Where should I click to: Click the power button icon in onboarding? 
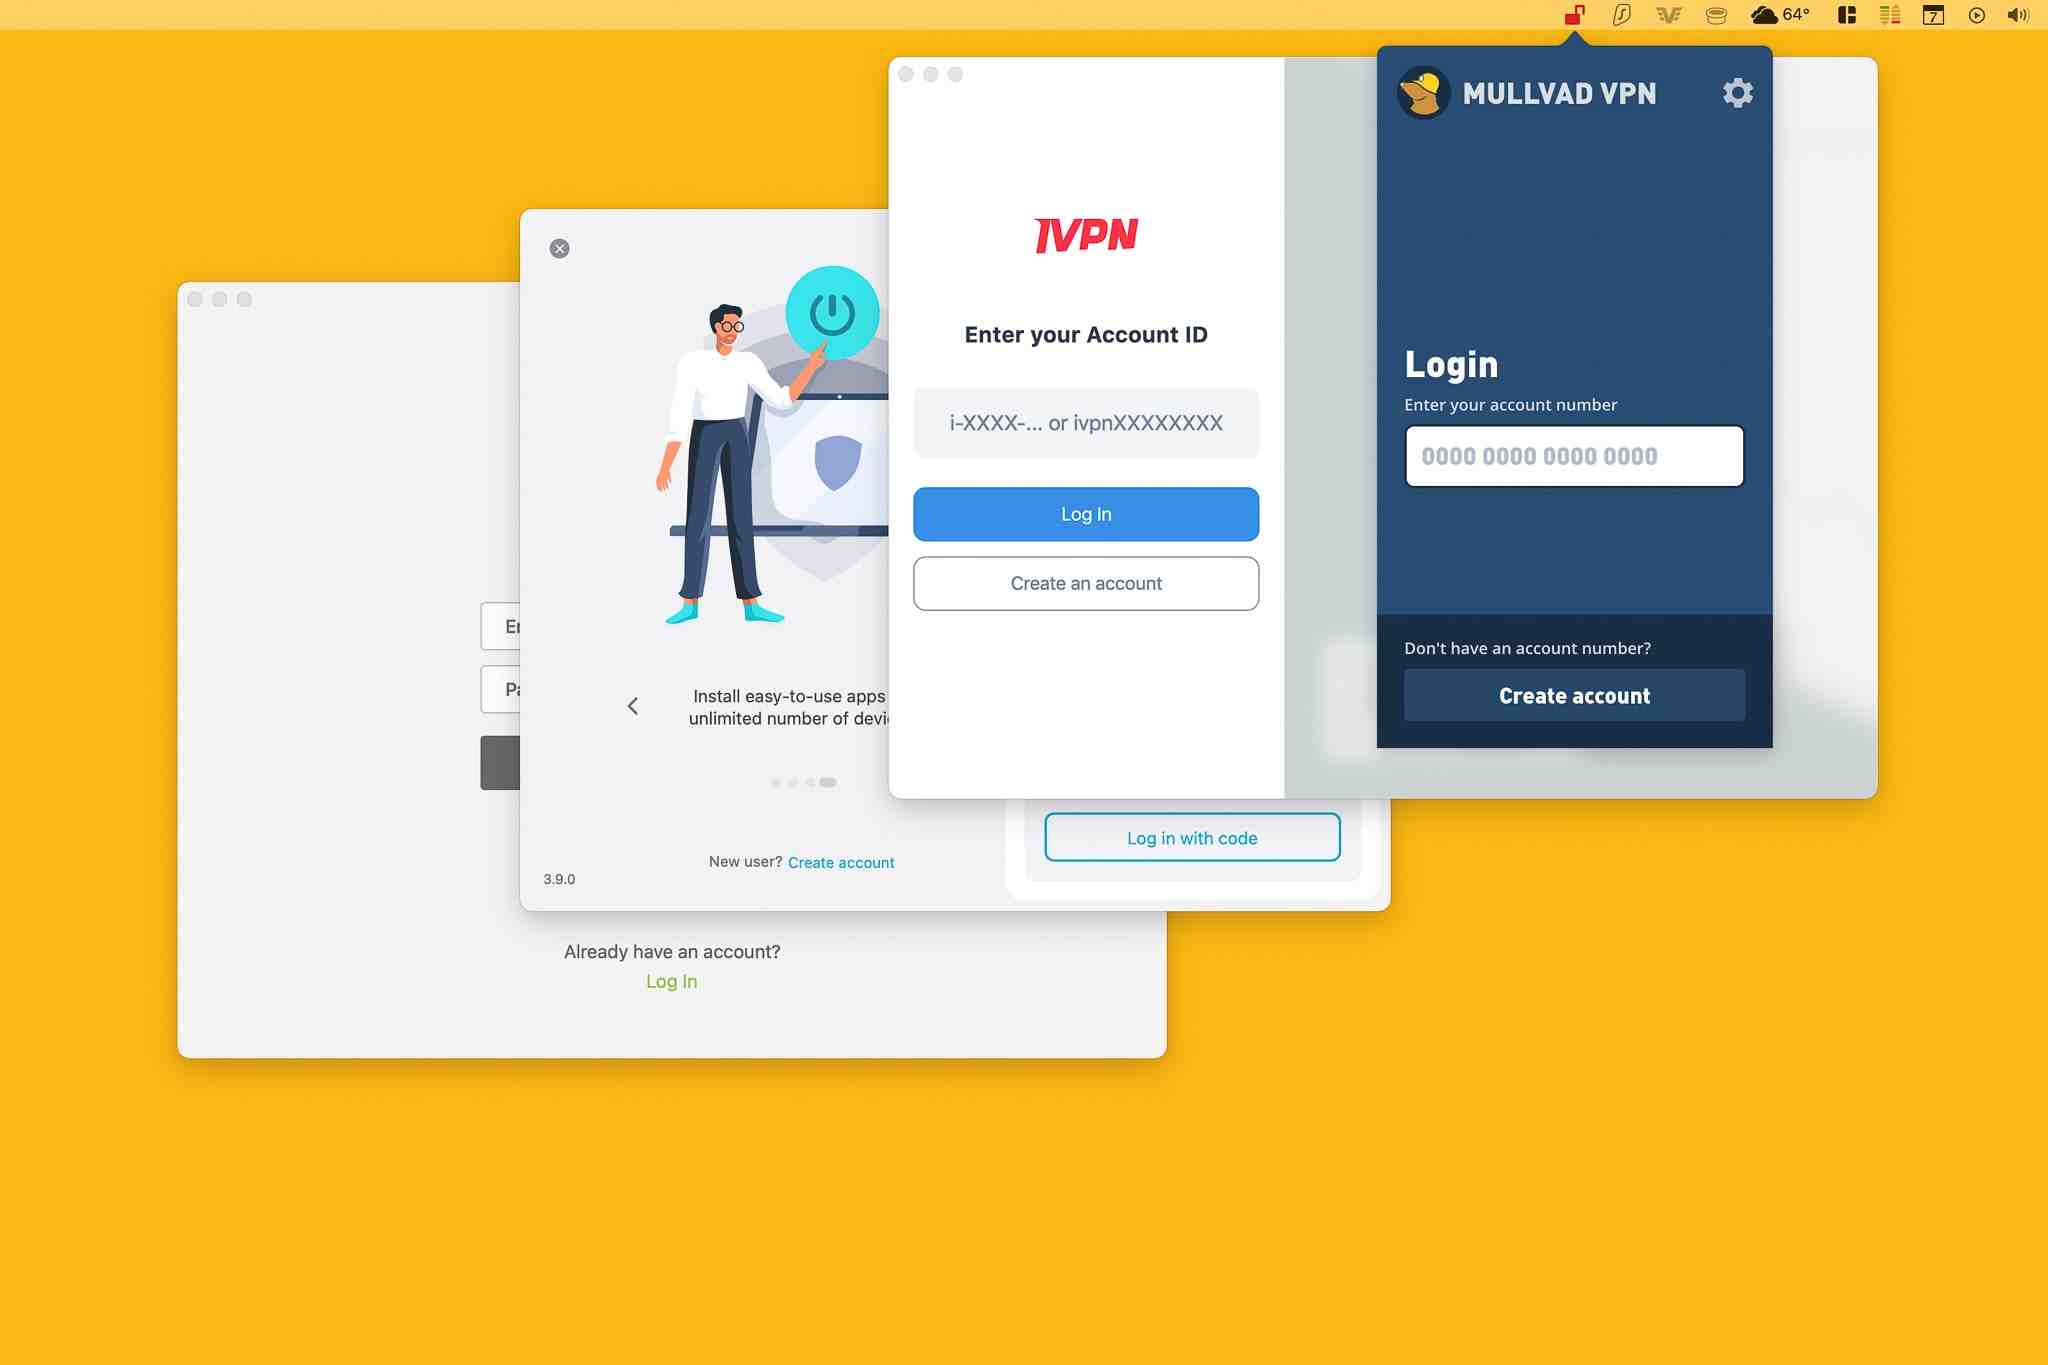[x=833, y=312]
